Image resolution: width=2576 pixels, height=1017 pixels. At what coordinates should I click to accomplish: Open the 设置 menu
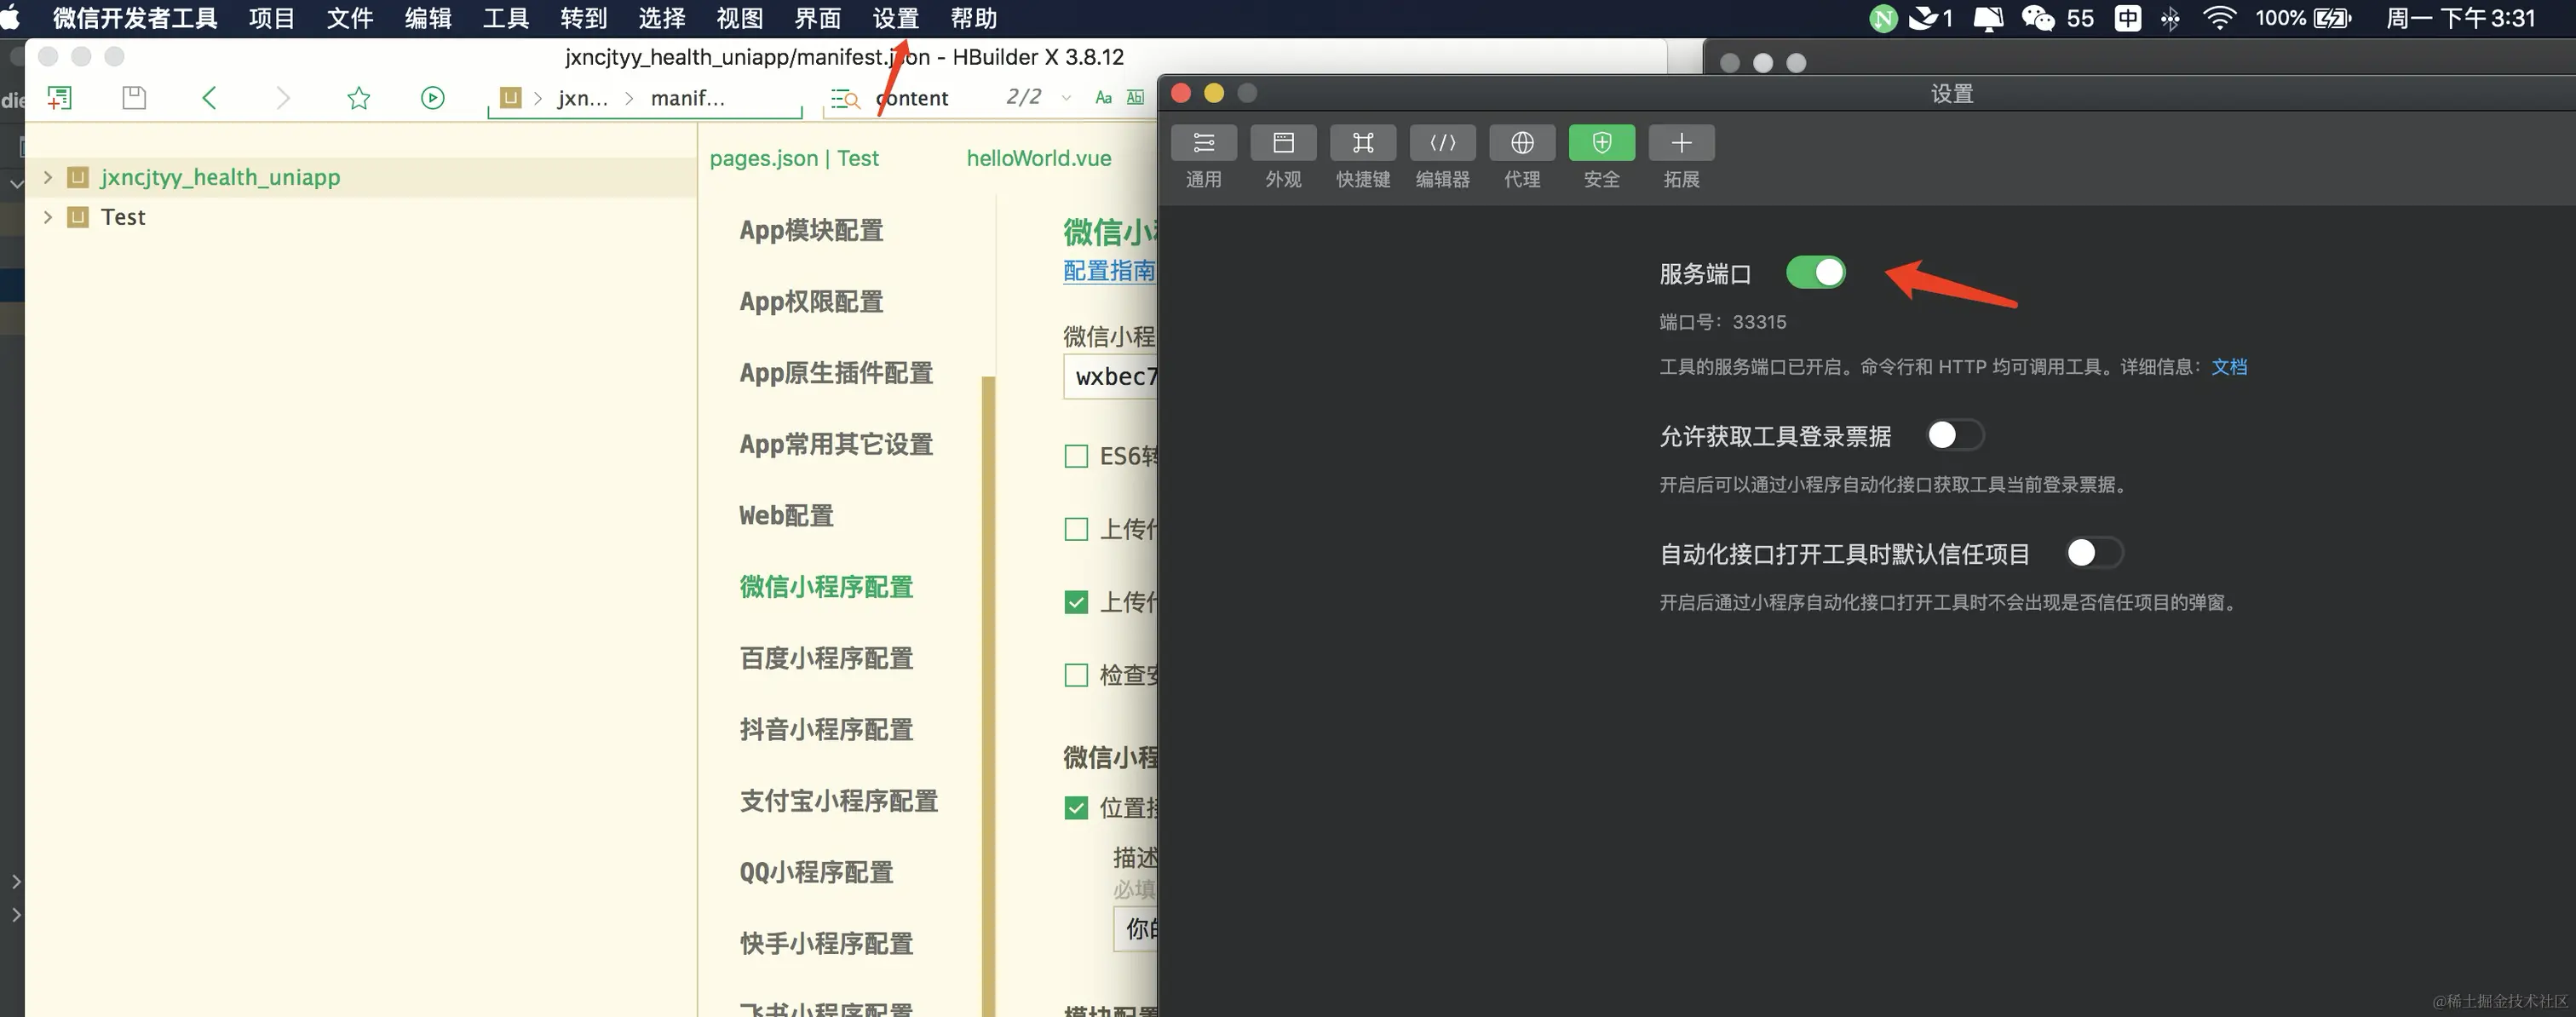click(895, 18)
